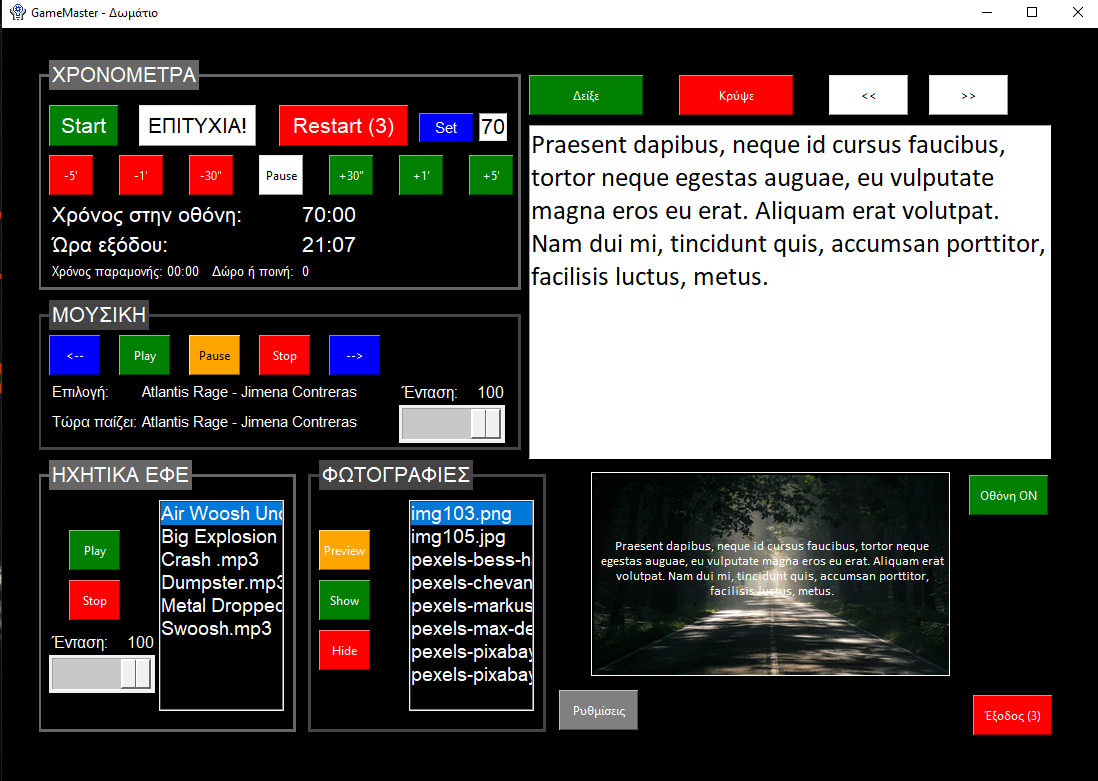1098x781 pixels.
Task: Open settings with the Ρυθμίσεις button
Action: point(598,710)
